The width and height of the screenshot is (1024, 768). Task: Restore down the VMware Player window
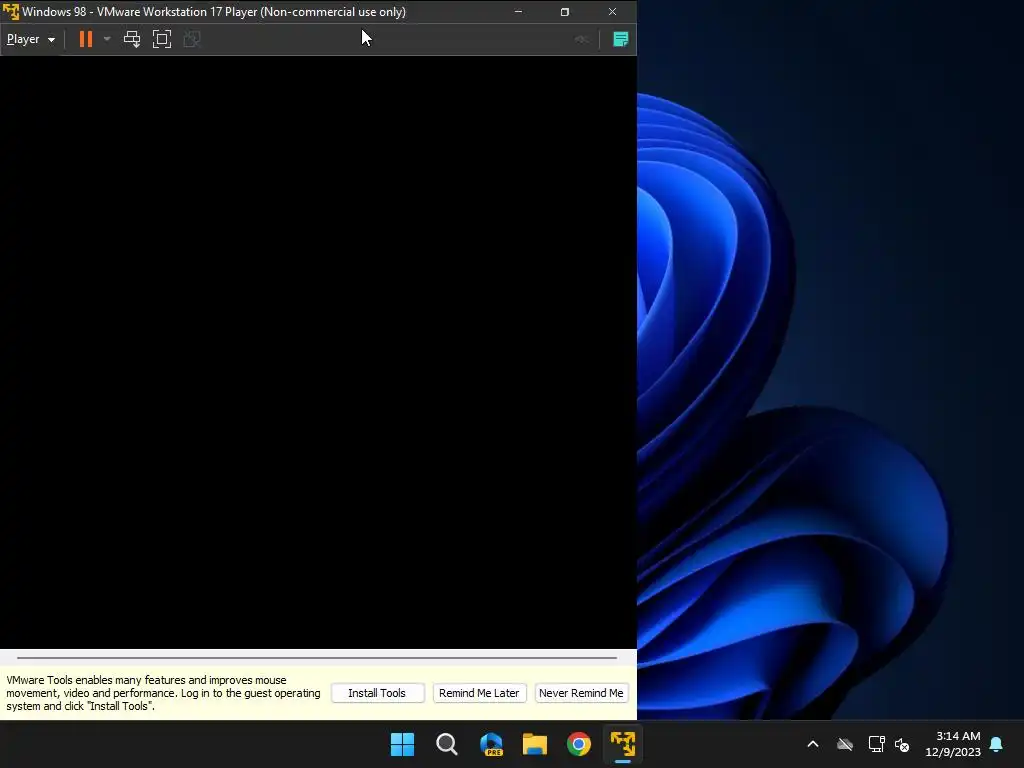coord(565,12)
